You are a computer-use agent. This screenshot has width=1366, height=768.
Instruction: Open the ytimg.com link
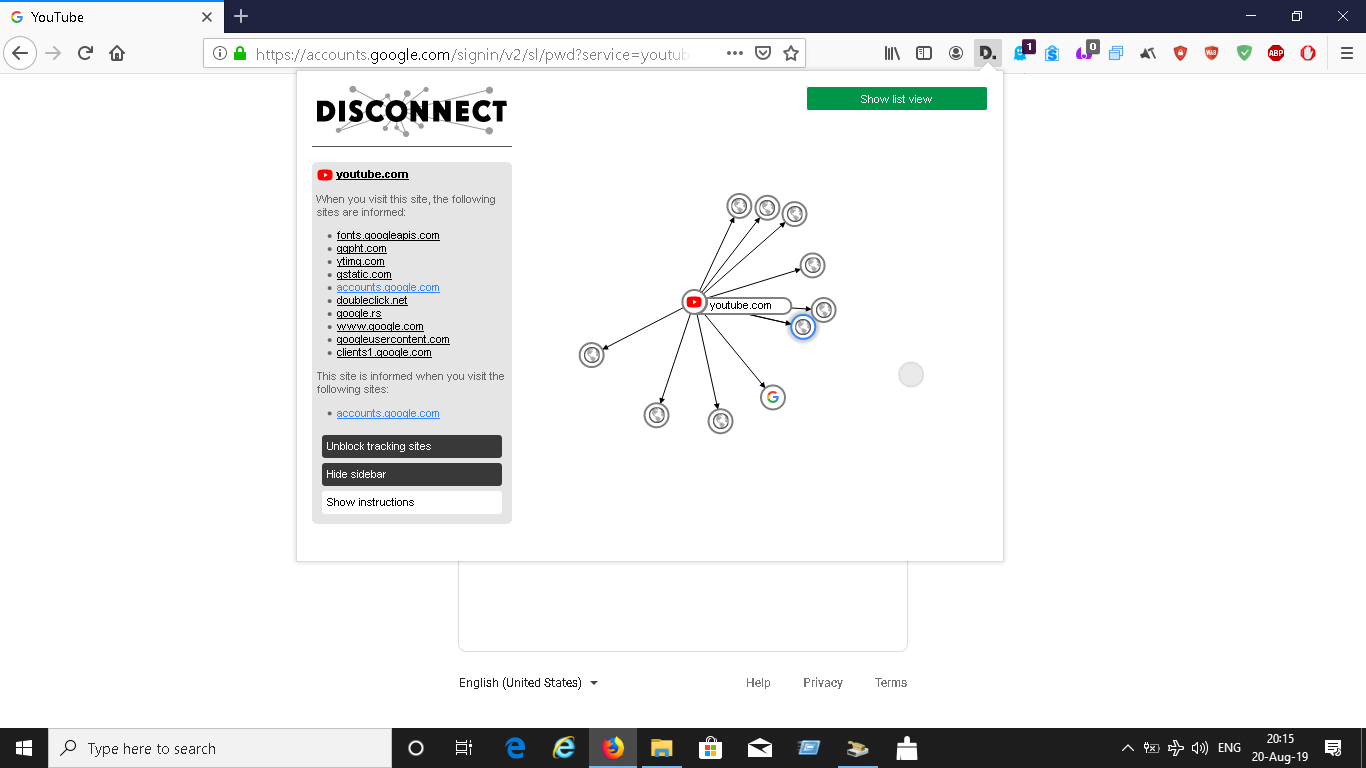tap(360, 261)
